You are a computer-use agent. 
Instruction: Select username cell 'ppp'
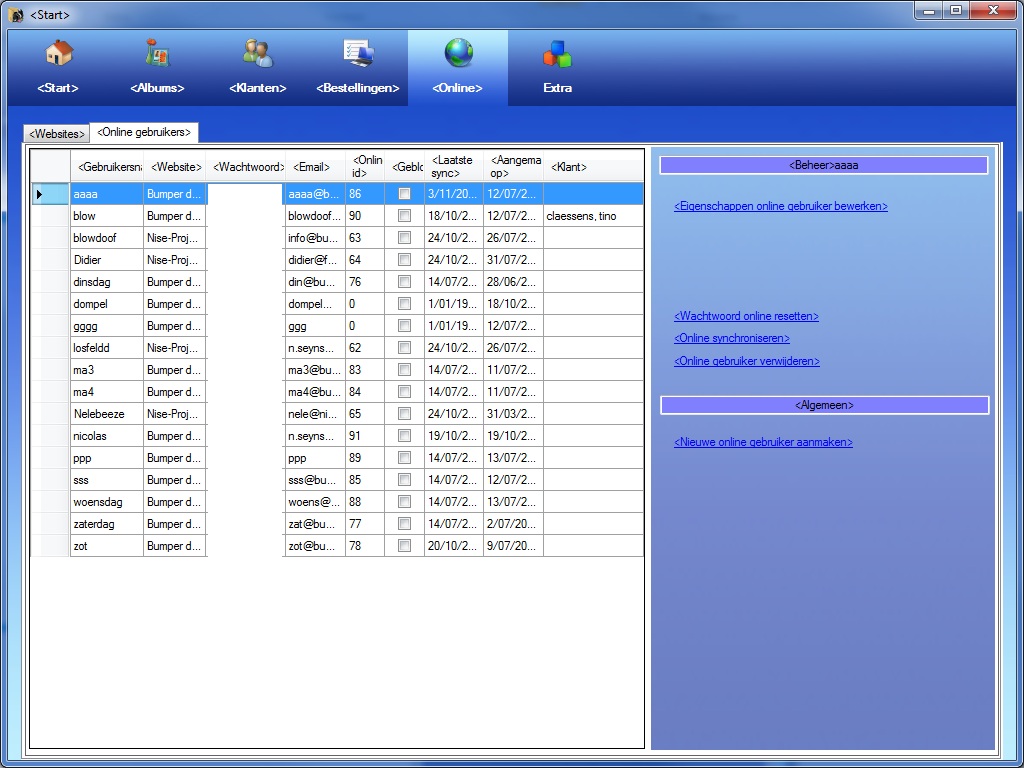click(107, 458)
